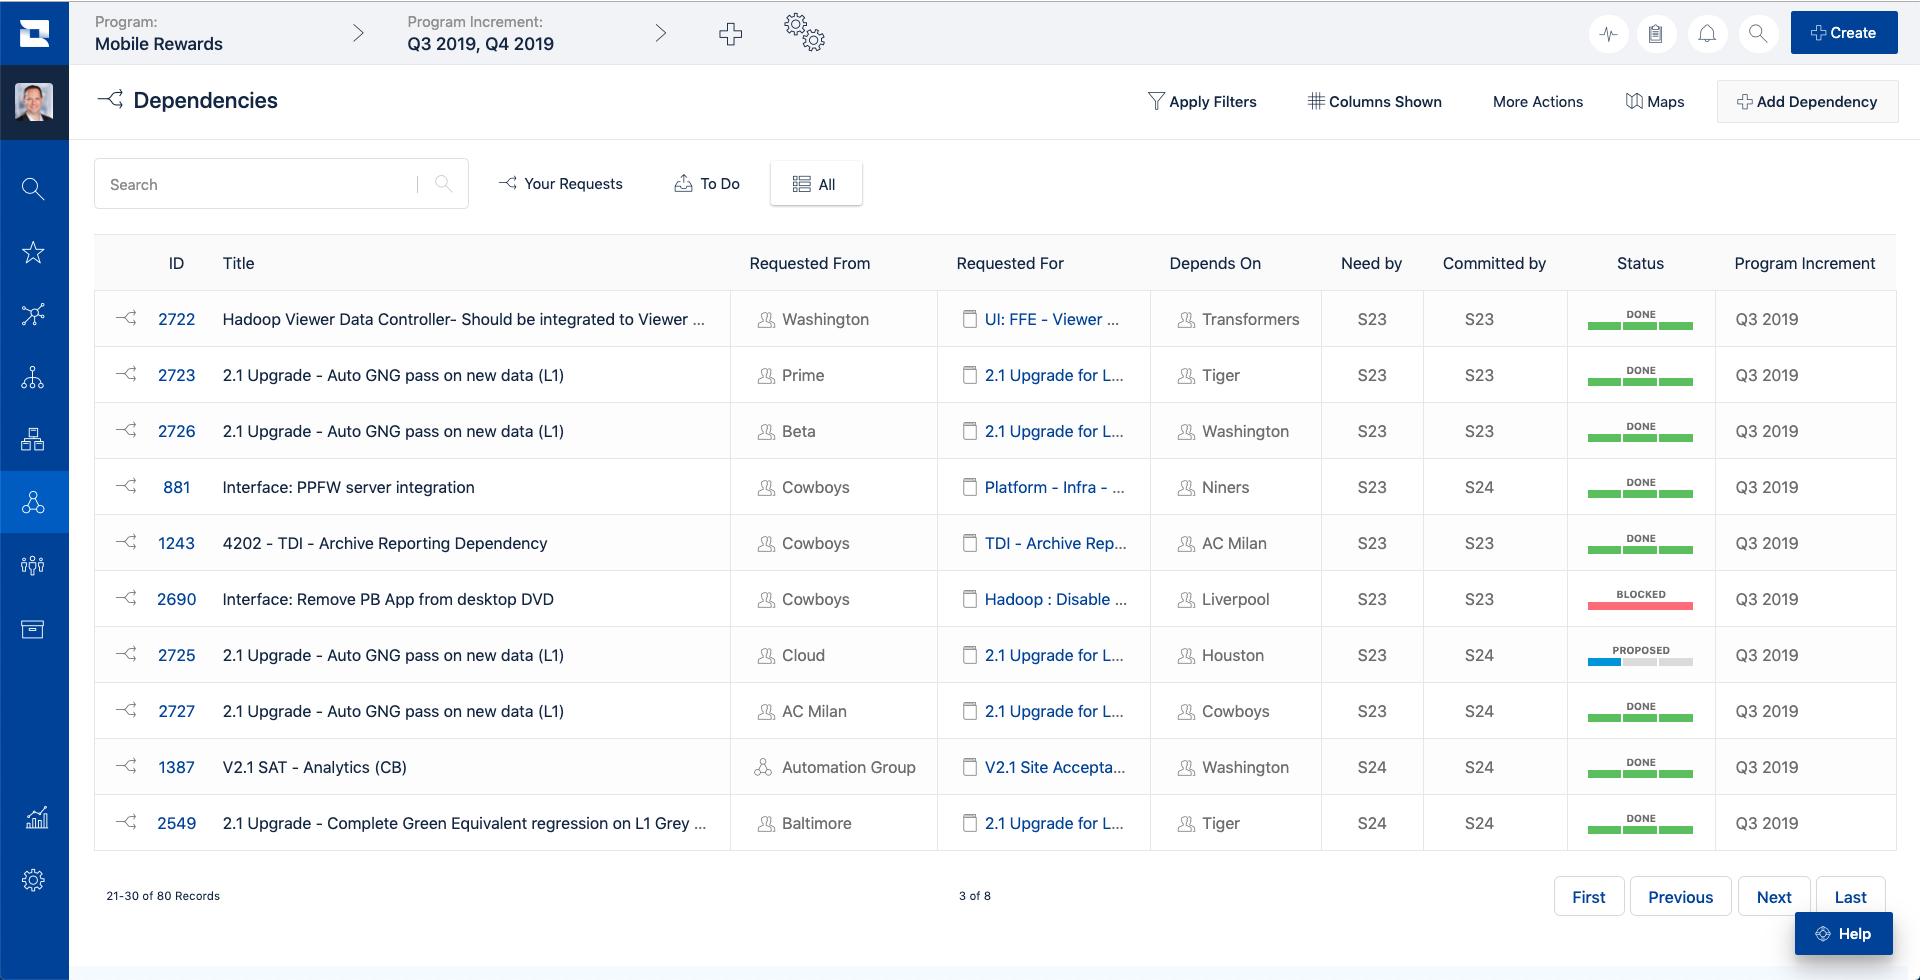Click the gear settings icon in sidebar
The height and width of the screenshot is (980, 1920).
point(33,880)
